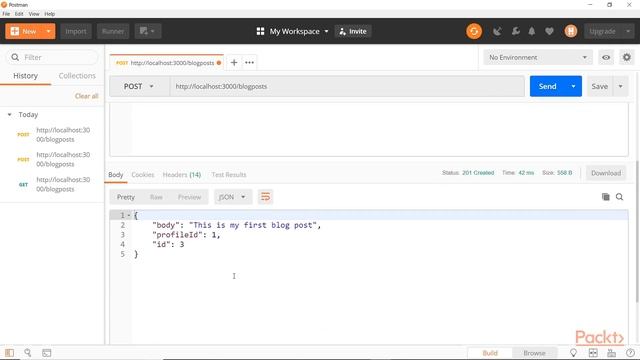The width and height of the screenshot is (640, 360).
Task: Switch to Build mode
Action: [x=490, y=353]
